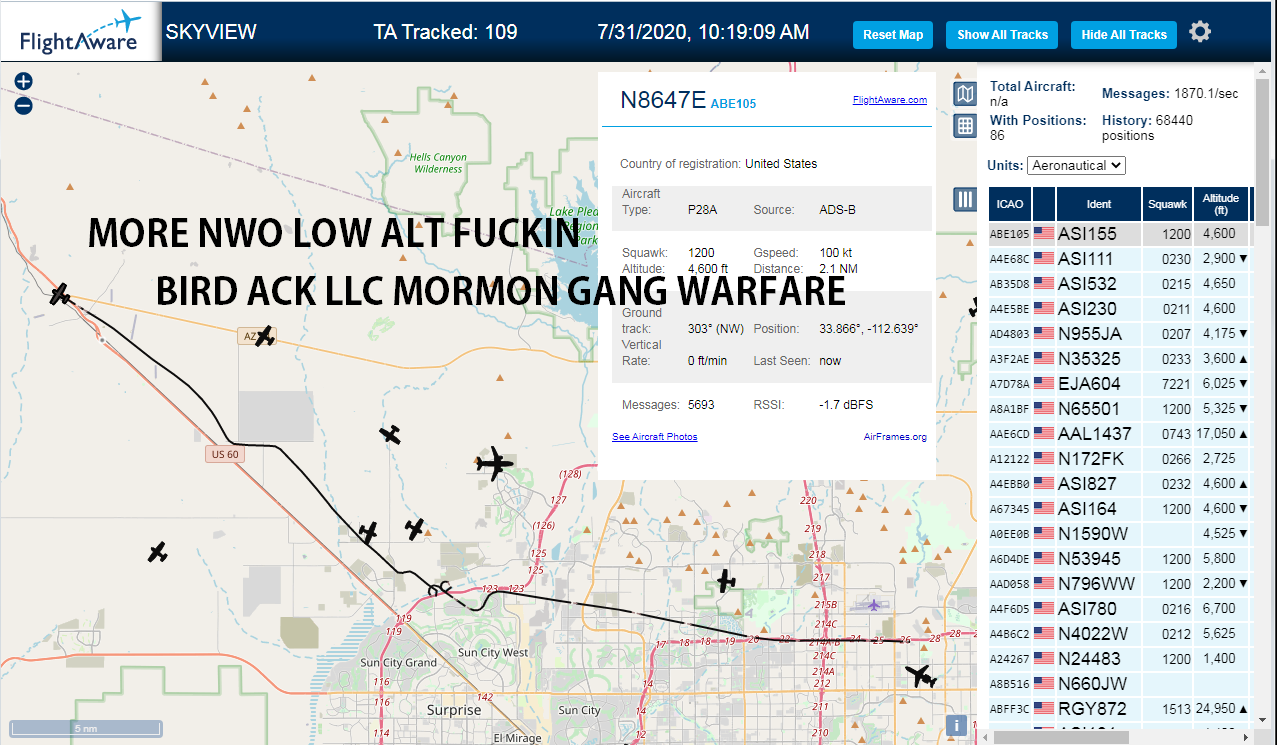Click Reset Map button
The image size is (1277, 745).
click(x=893, y=34)
